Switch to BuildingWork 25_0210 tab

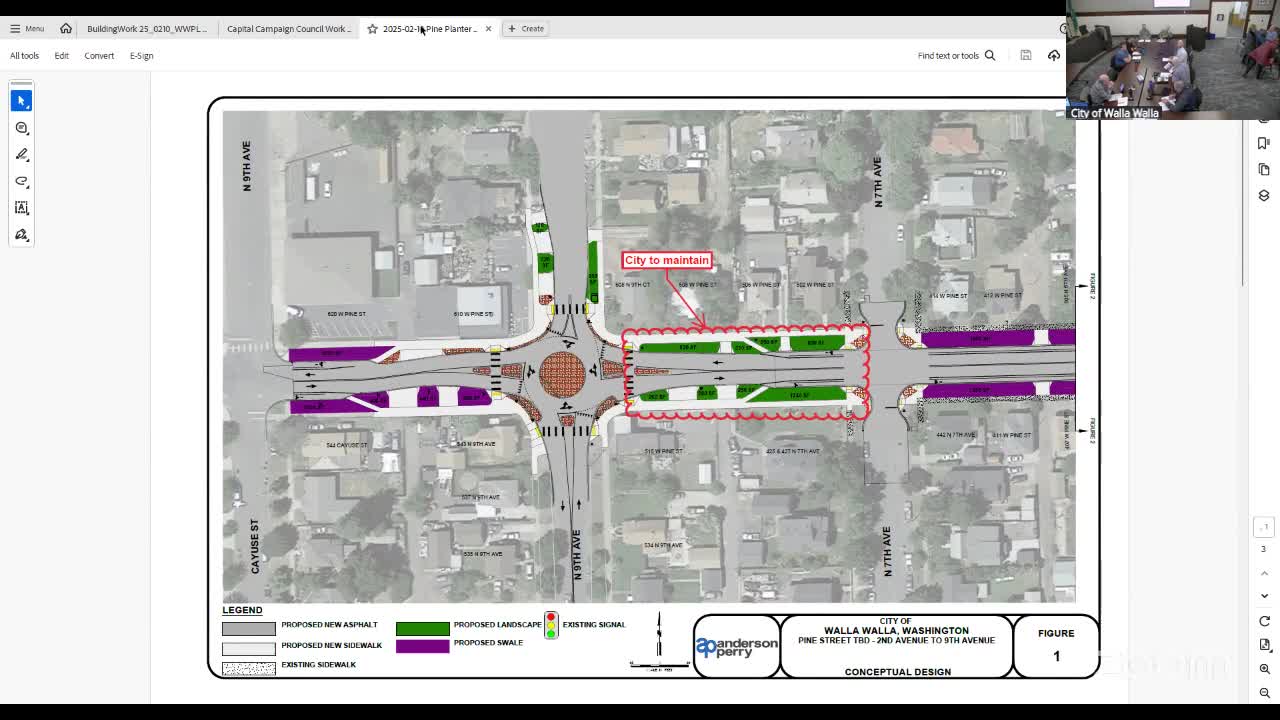tap(146, 28)
